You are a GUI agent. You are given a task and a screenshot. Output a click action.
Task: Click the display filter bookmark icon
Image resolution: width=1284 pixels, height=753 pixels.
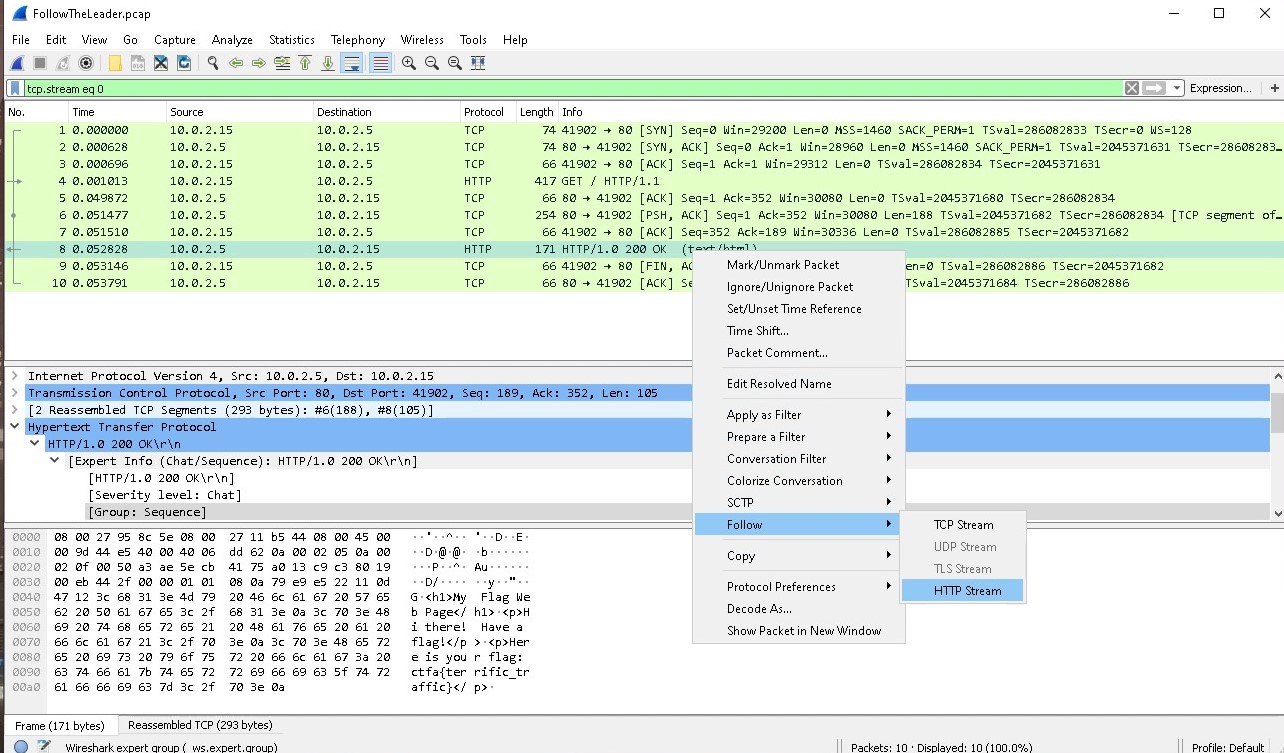(16, 88)
